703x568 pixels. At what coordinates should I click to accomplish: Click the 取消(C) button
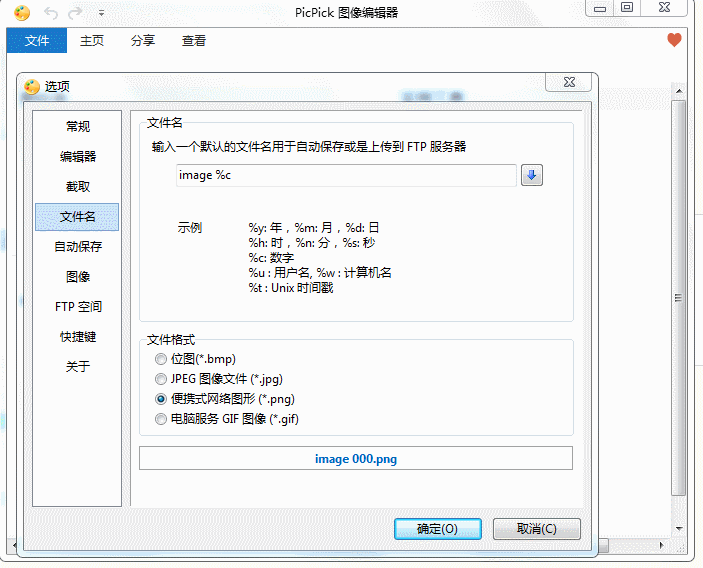tap(537, 529)
